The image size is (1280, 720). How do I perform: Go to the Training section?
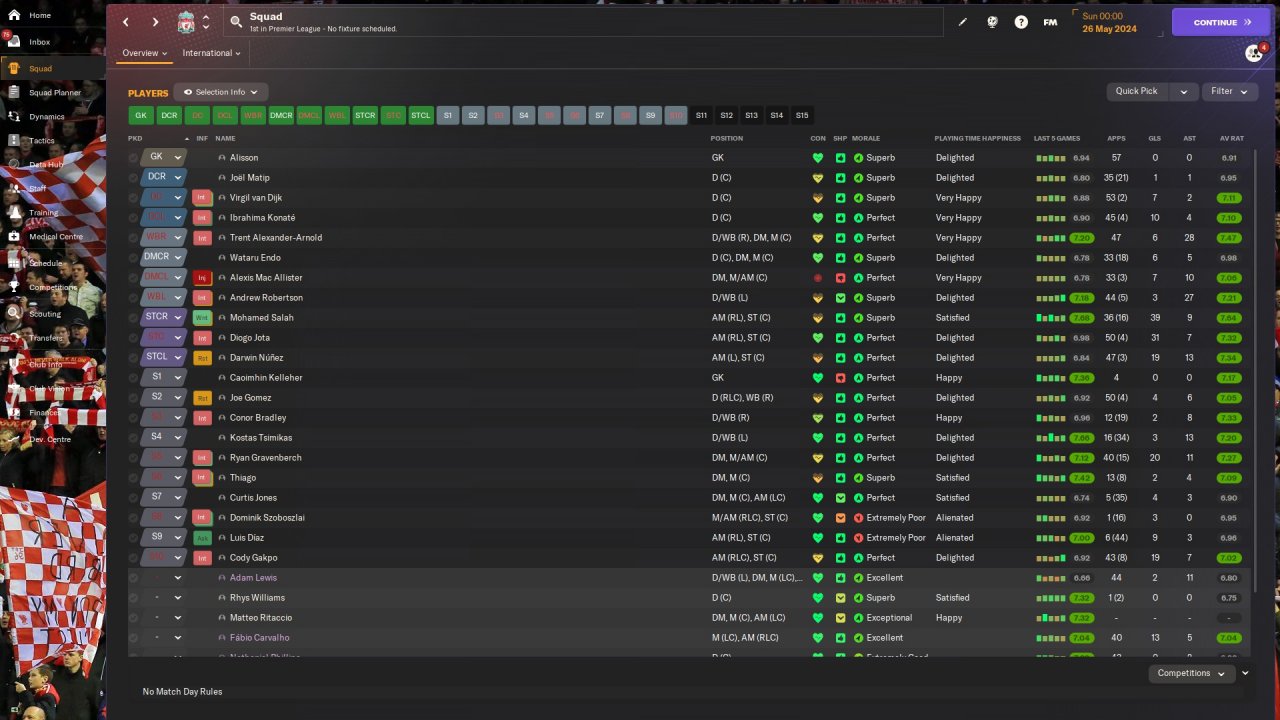43,213
